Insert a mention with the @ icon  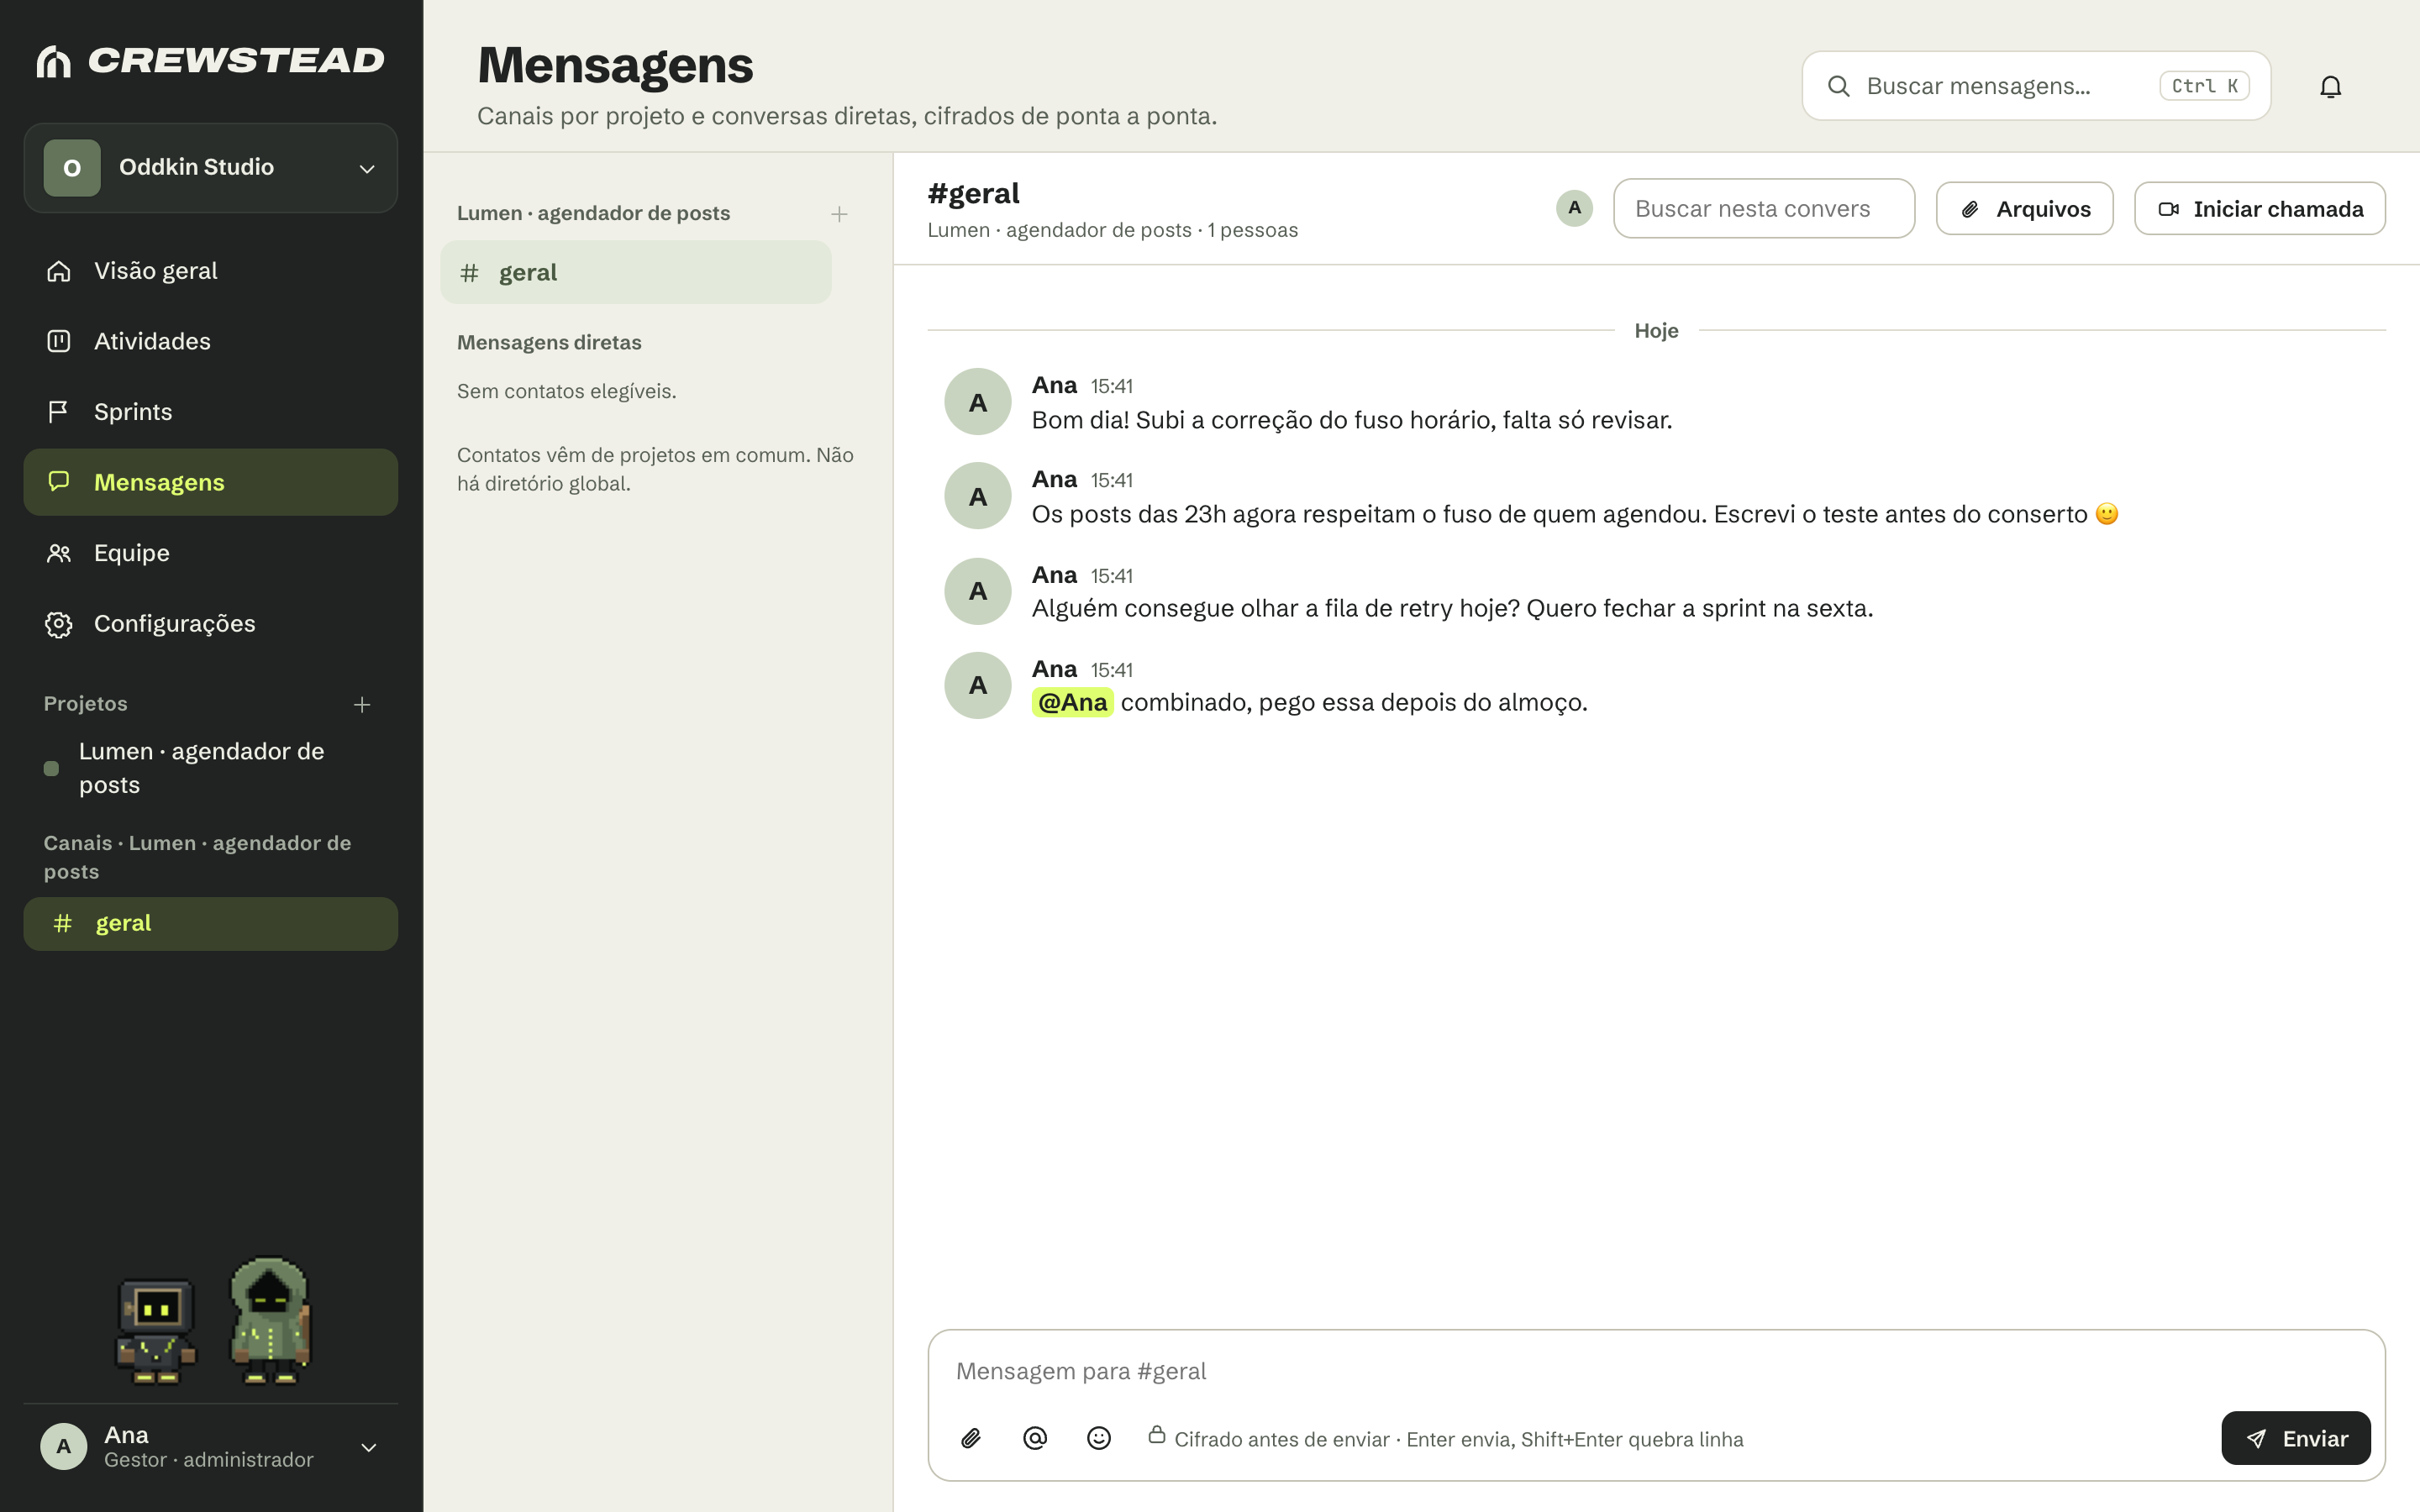click(x=1035, y=1438)
